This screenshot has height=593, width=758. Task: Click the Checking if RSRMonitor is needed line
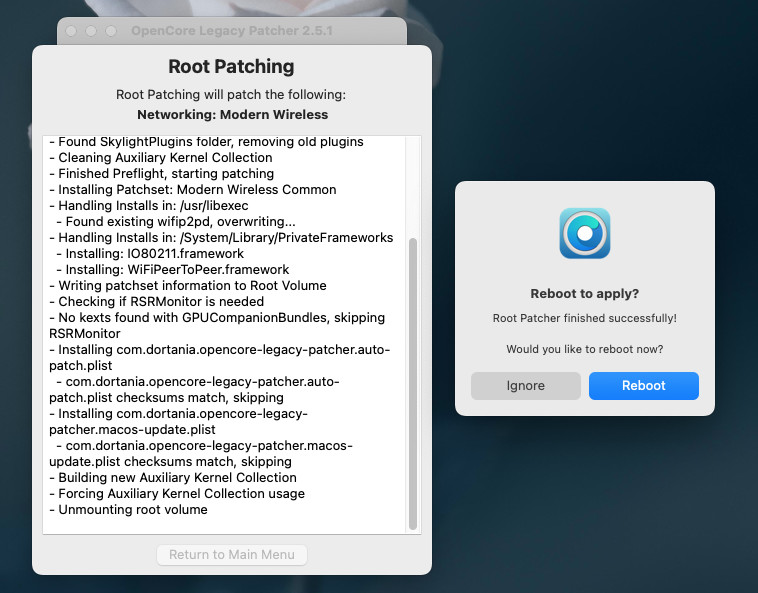pyautogui.click(x=157, y=302)
